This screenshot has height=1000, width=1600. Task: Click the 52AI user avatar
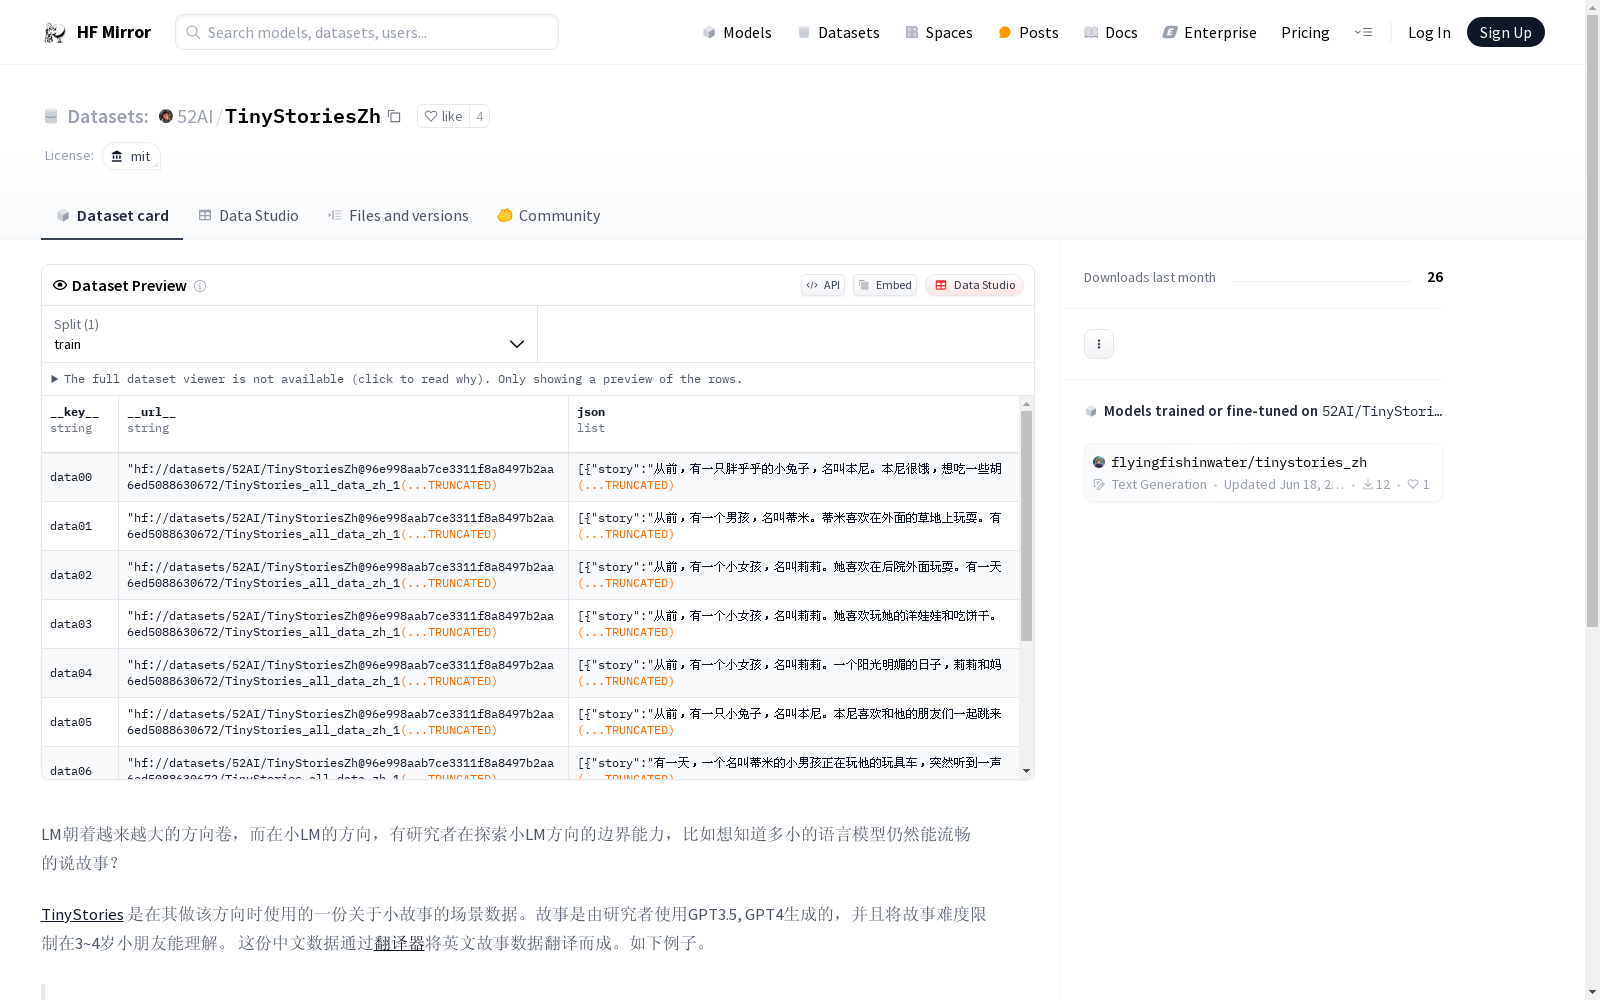(x=166, y=116)
